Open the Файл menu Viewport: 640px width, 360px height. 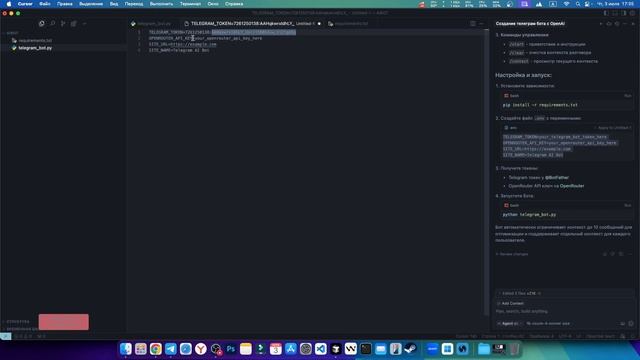click(x=44, y=4)
